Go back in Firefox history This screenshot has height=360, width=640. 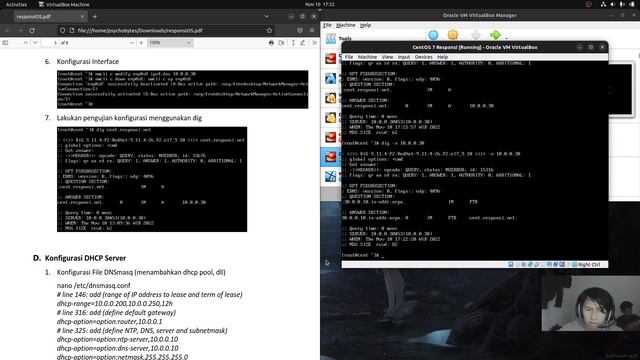click(8, 30)
